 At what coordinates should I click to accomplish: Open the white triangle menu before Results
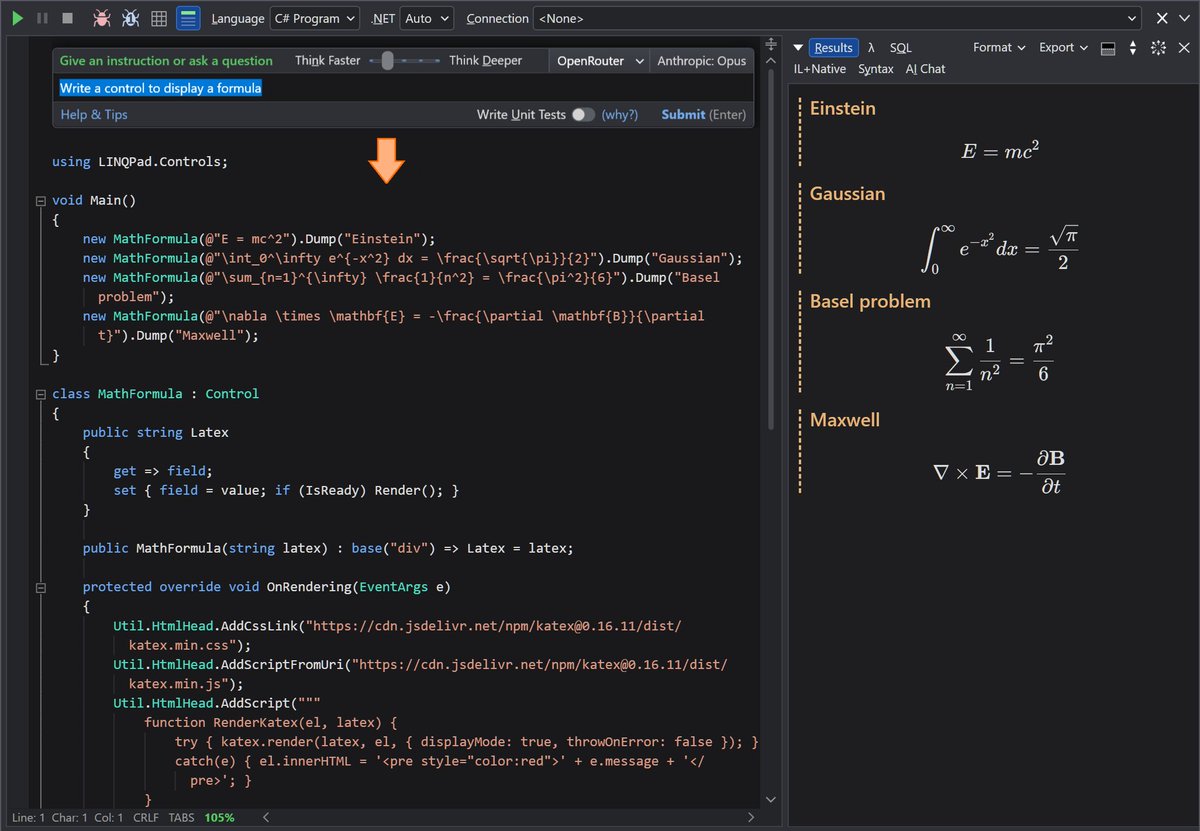click(x=797, y=48)
